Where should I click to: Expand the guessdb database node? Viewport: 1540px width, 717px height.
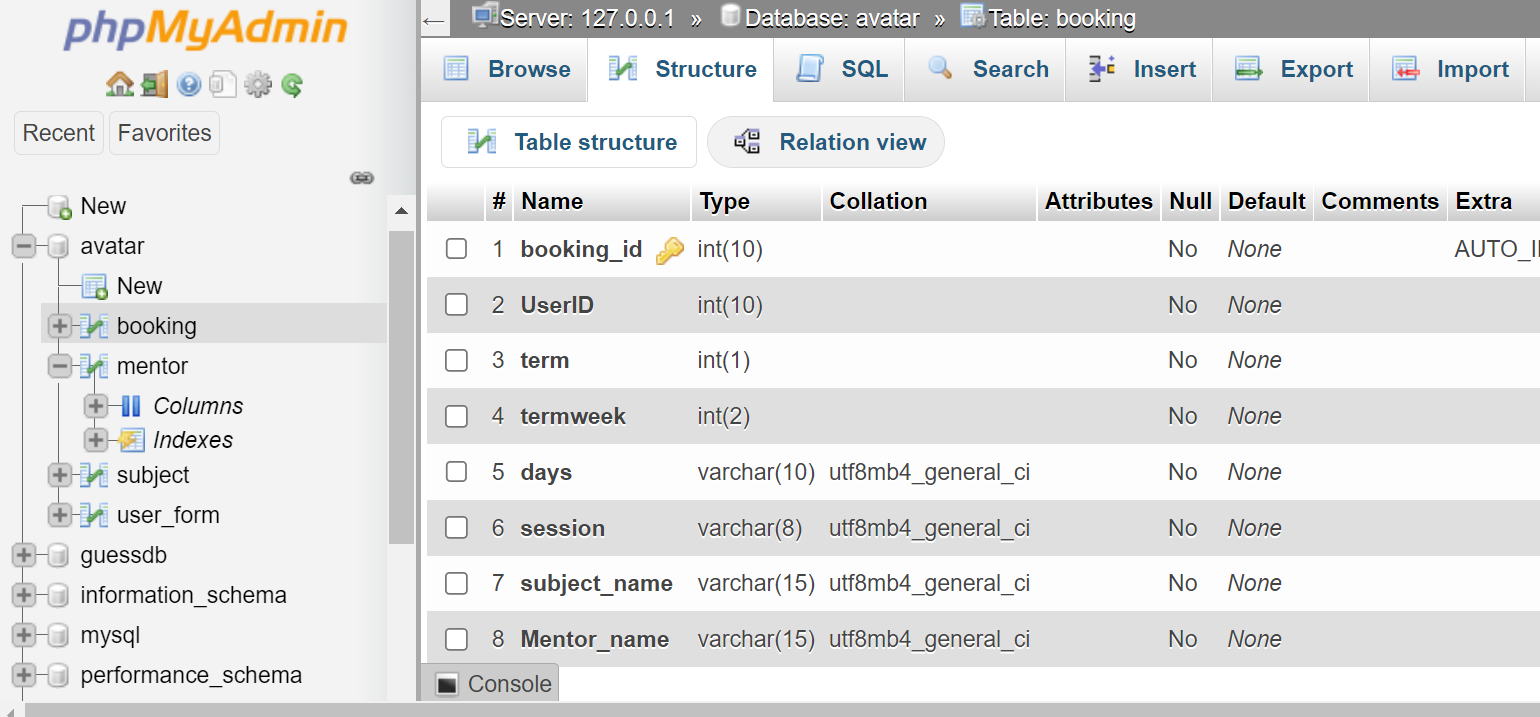coord(25,555)
